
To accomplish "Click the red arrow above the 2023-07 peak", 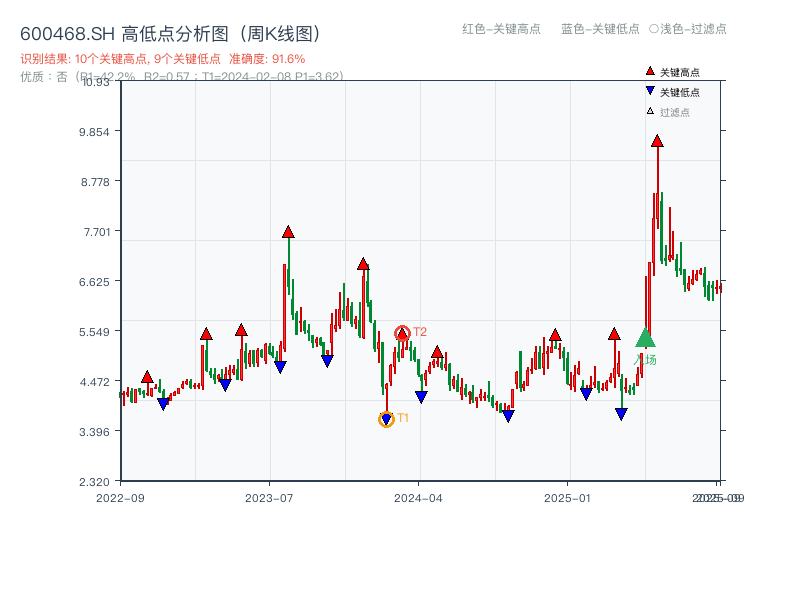I will click(x=287, y=231).
